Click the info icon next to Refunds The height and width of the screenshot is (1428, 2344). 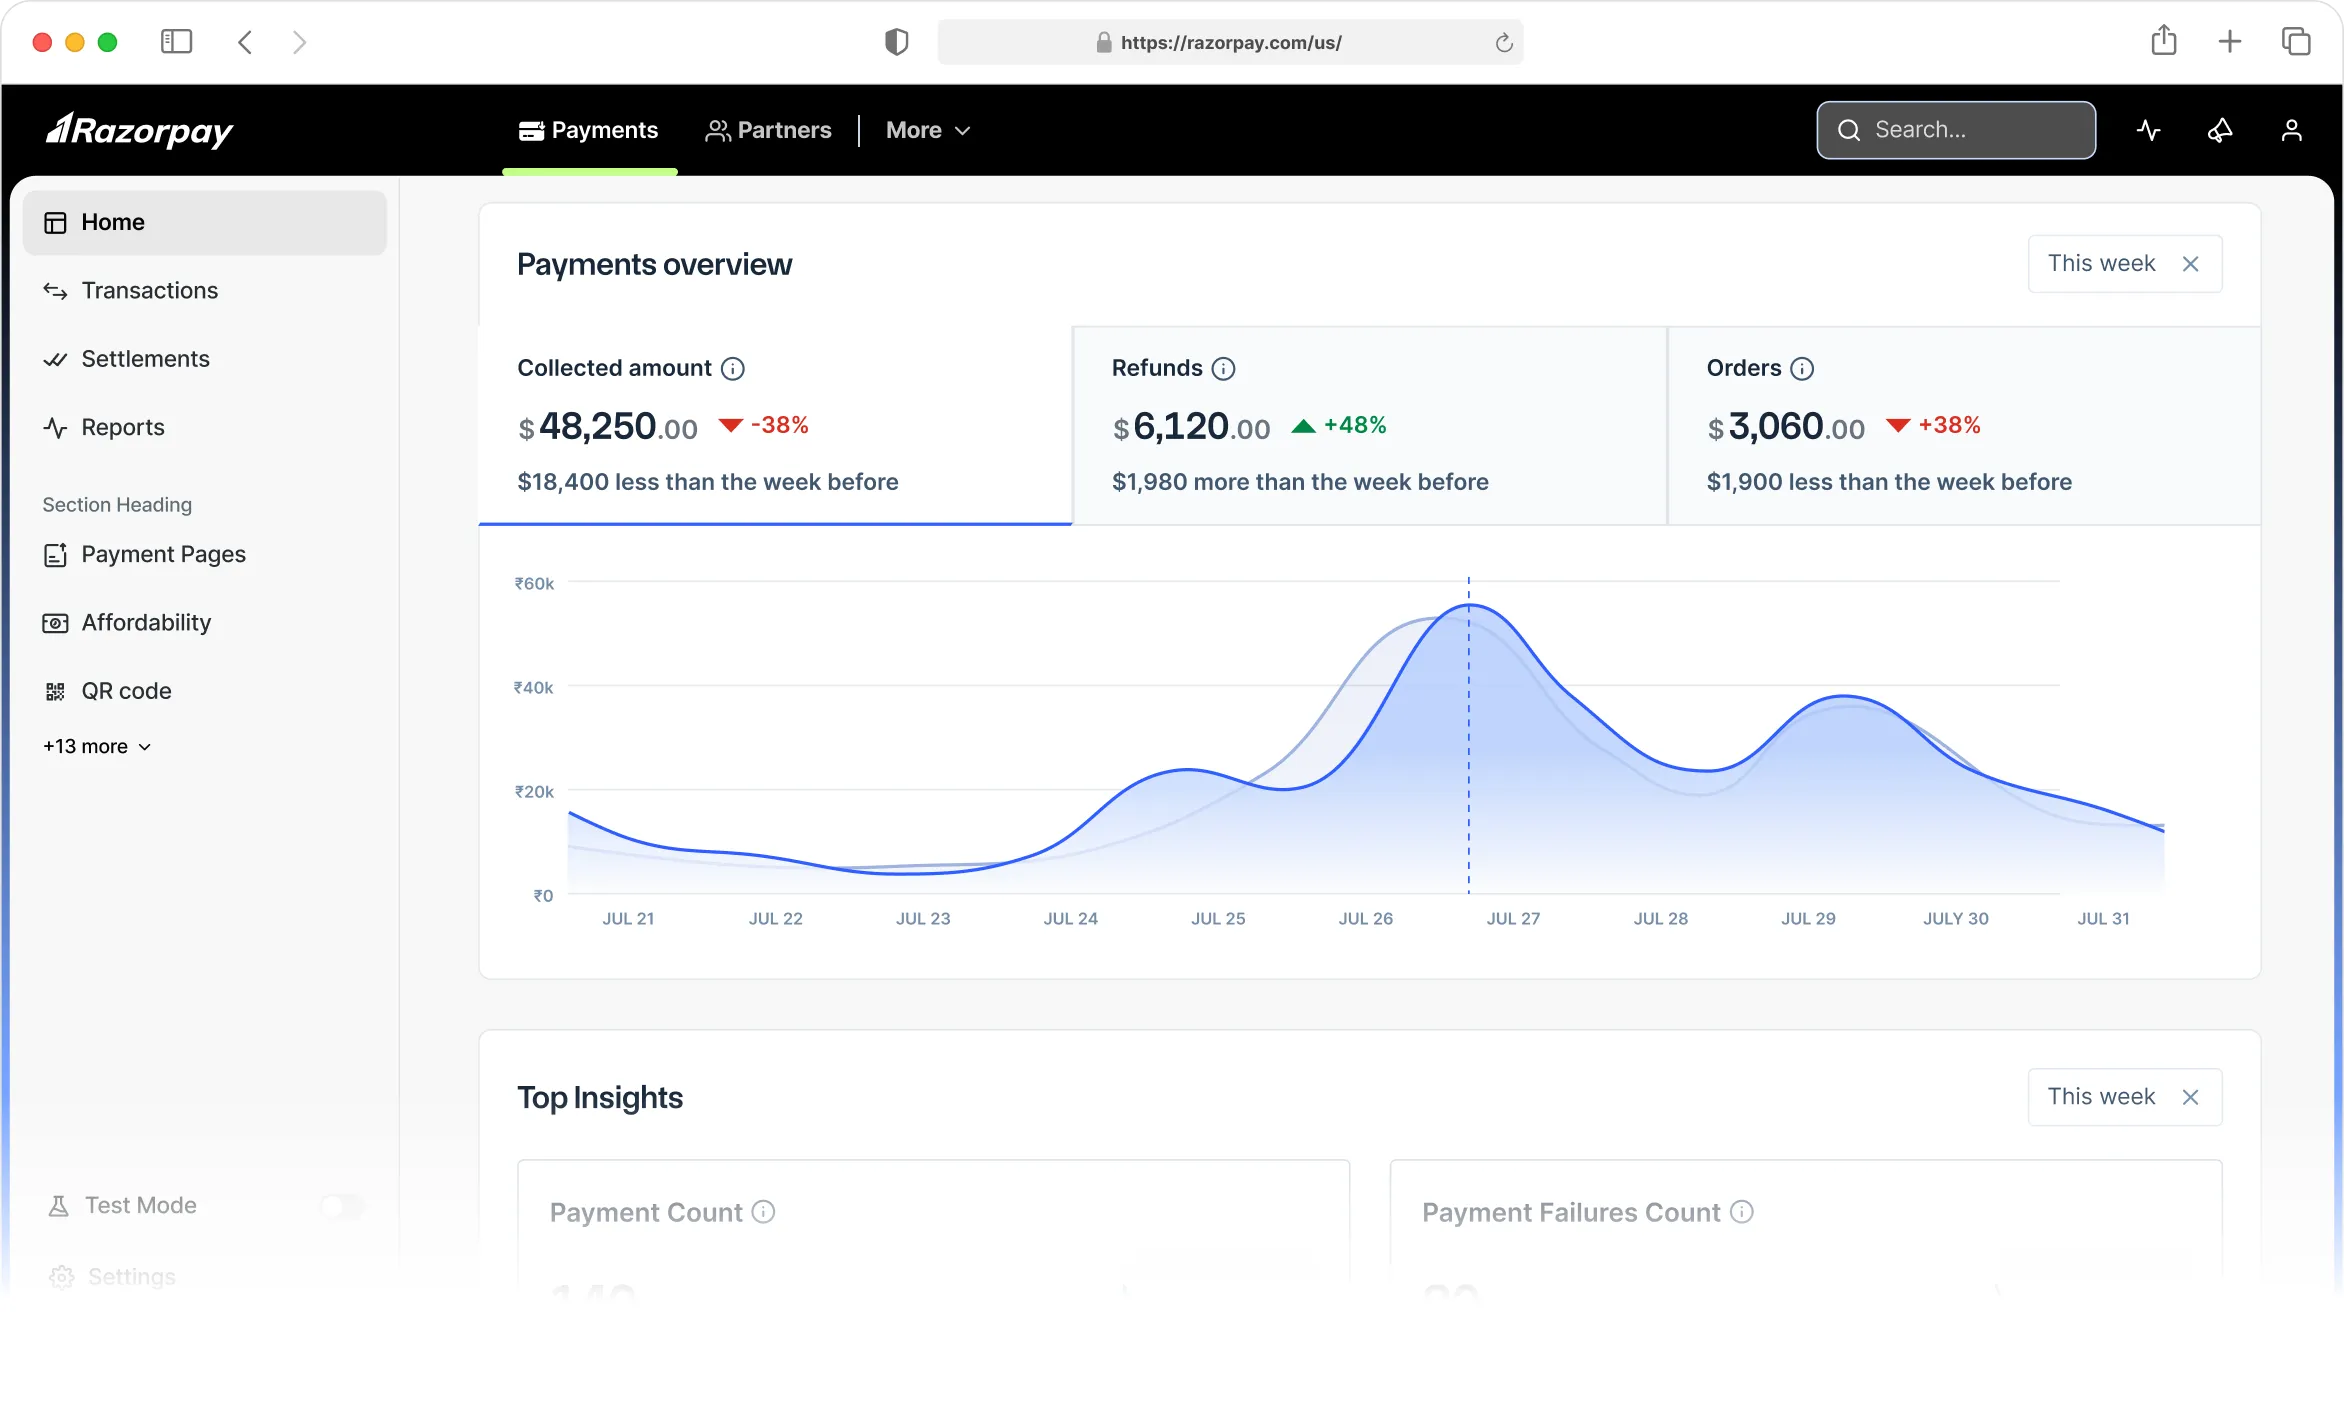pos(1223,369)
